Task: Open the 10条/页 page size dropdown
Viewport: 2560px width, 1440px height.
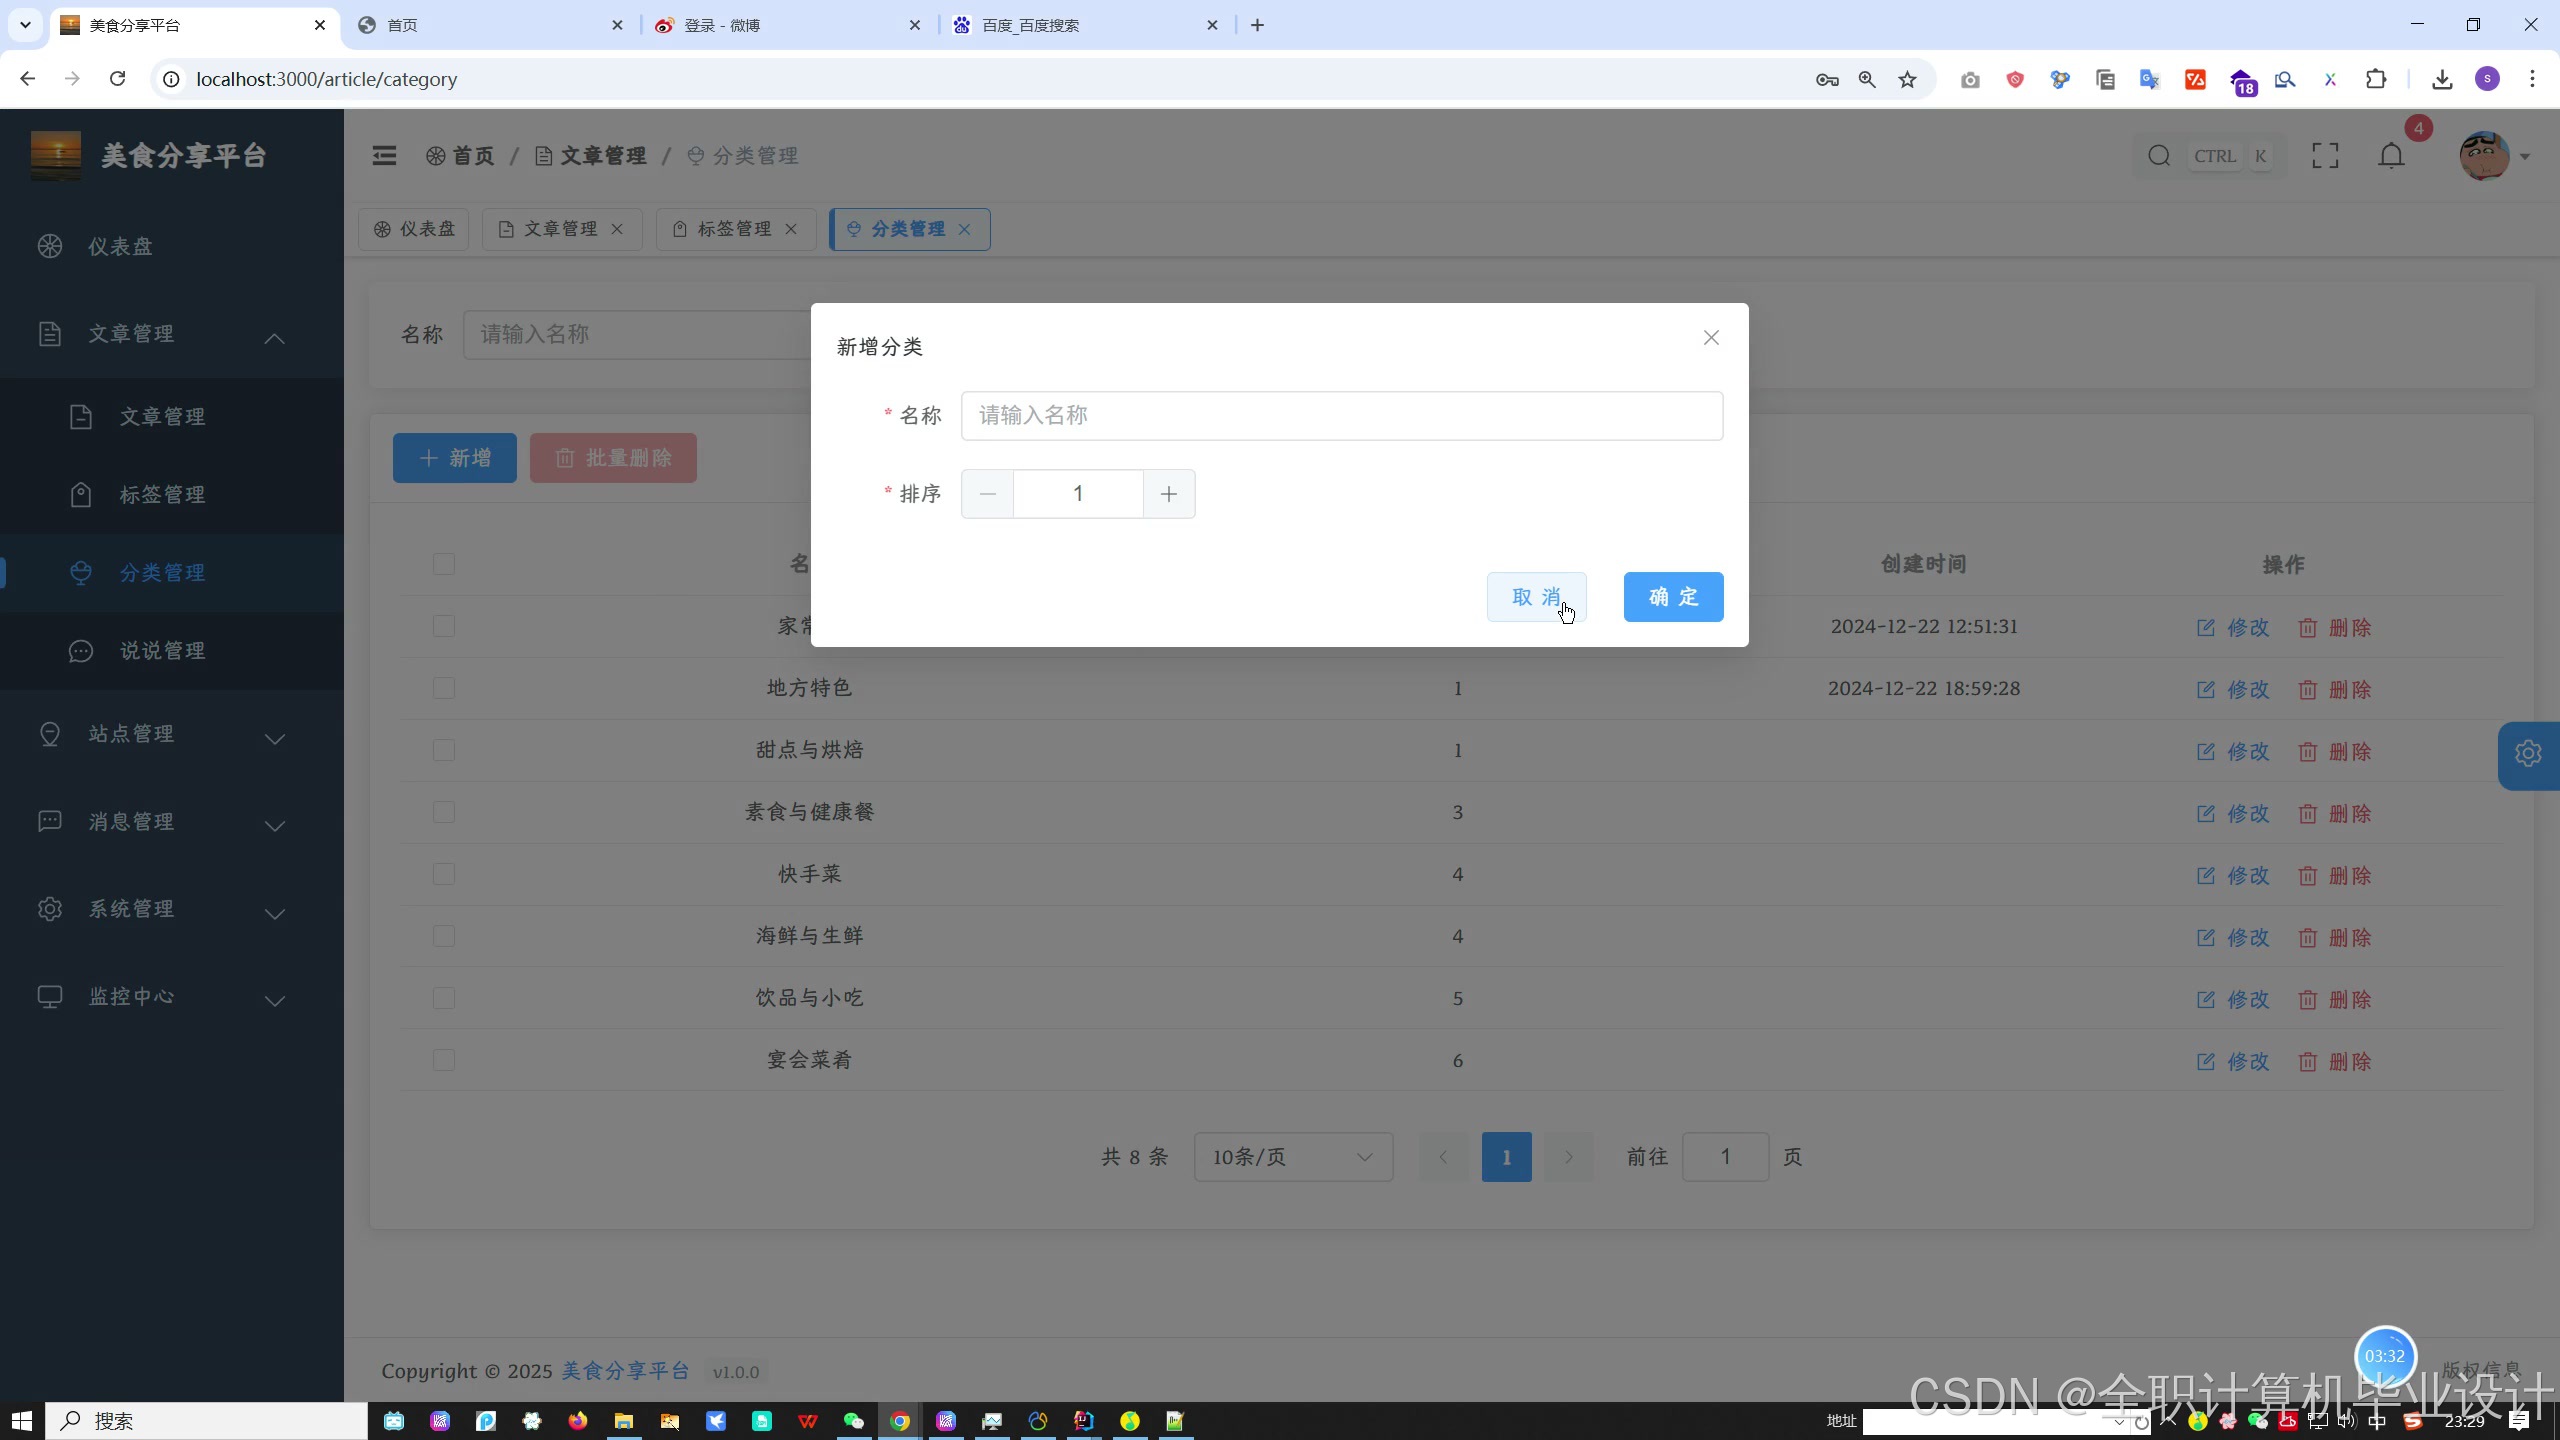Action: (1292, 1157)
